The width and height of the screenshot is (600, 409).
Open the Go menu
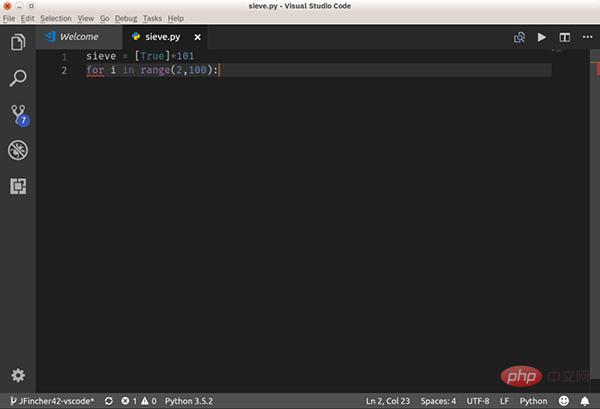pyautogui.click(x=104, y=18)
